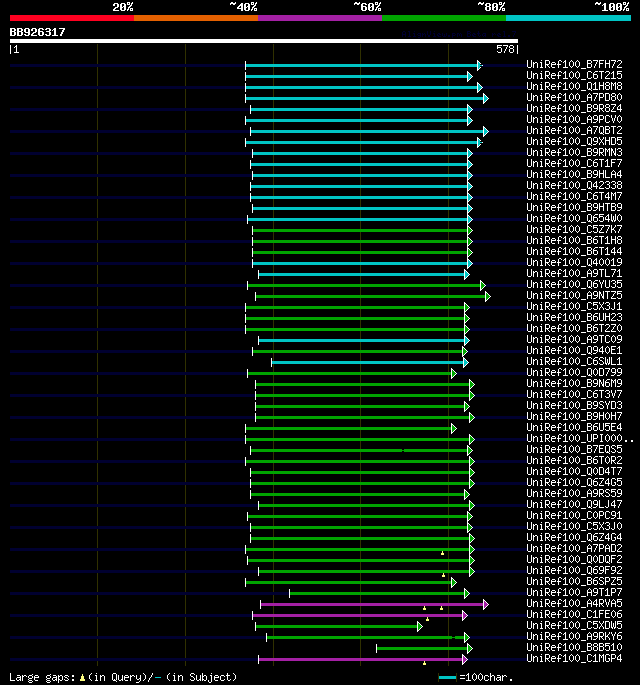Open hit UniRef100_A7PD80
Image resolution: width=640 pixels, height=685 pixels.
pyautogui.click(x=574, y=97)
